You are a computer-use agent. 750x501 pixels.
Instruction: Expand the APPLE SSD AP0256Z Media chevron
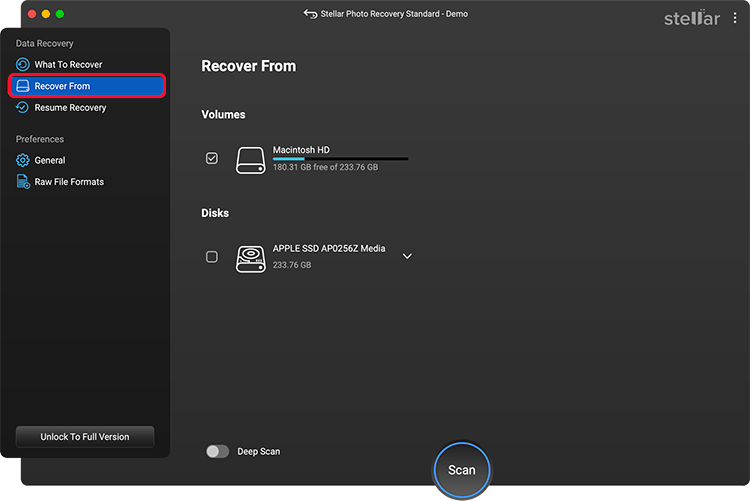407,256
